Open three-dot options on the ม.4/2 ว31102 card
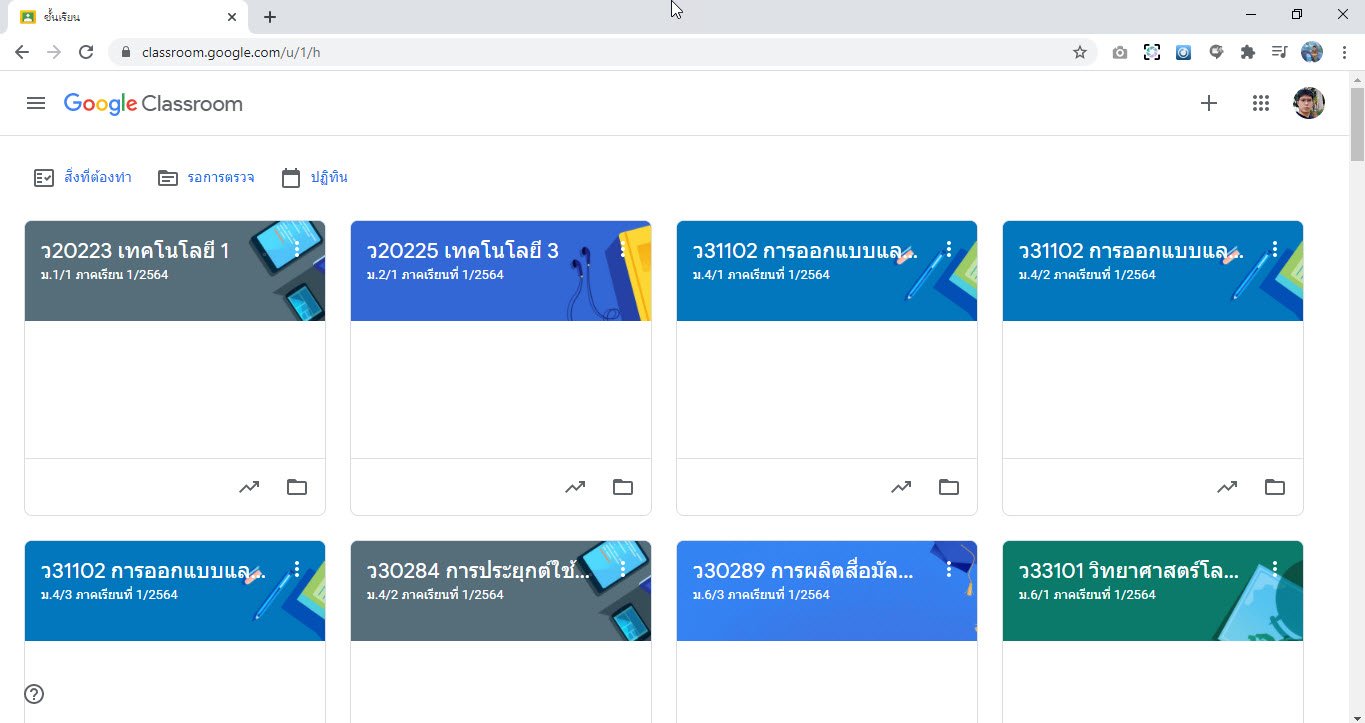Screen dimensions: 1365x723 [x=1275, y=249]
